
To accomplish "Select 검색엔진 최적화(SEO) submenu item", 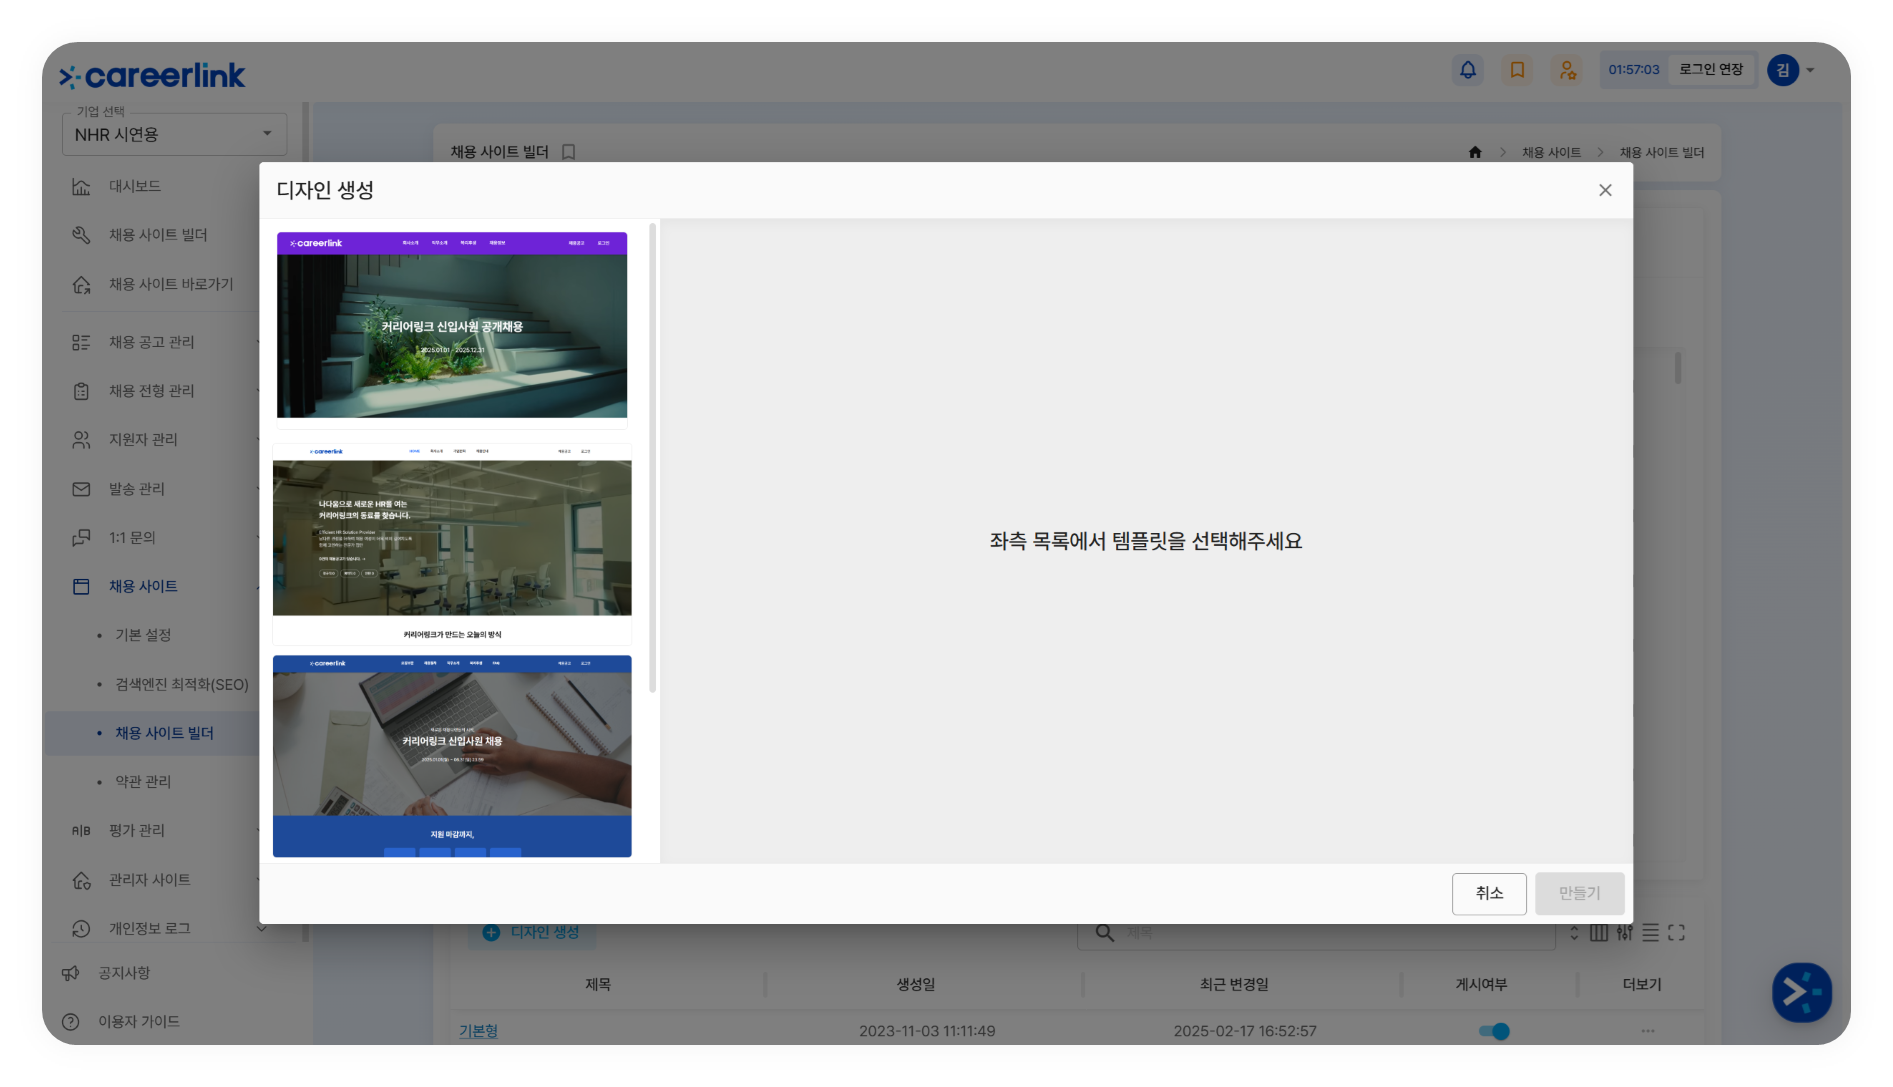I will (x=182, y=685).
